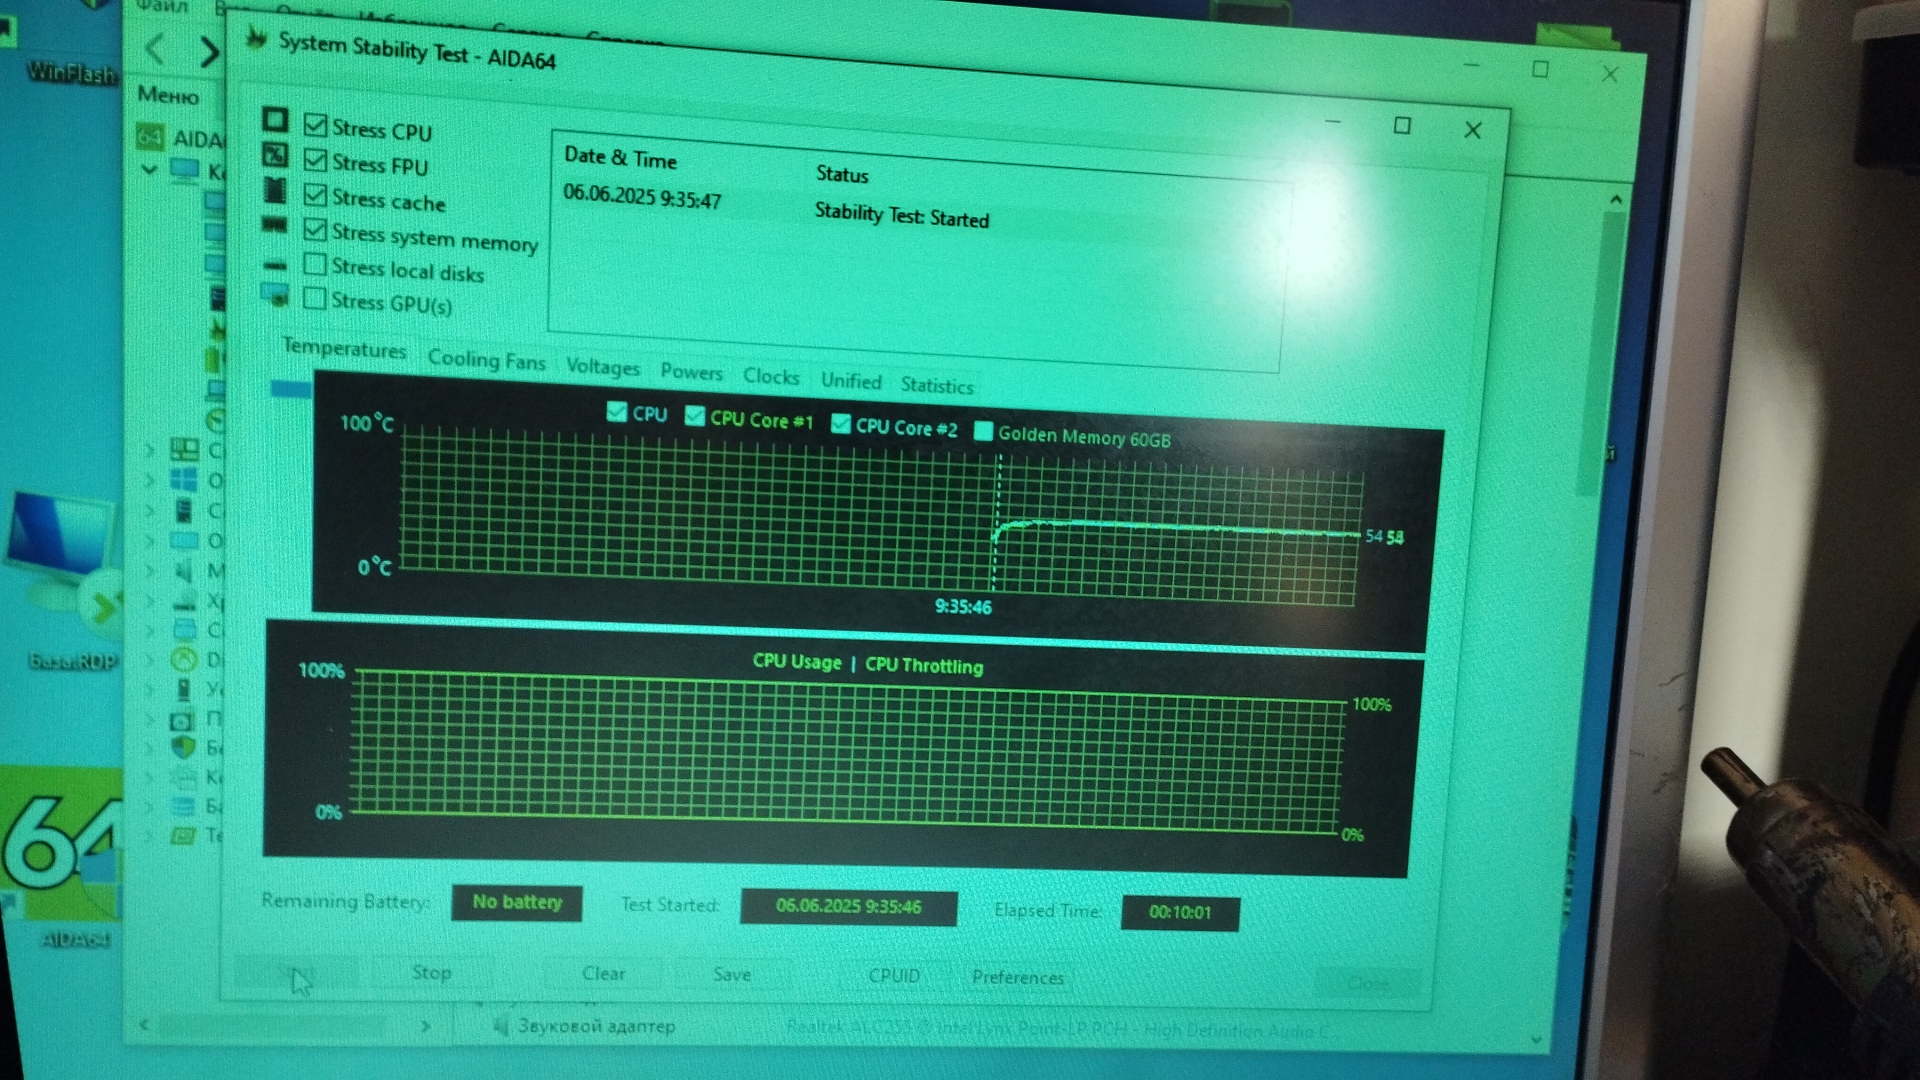
Task: Enable Stress GPU(s) checkbox
Action: point(315,298)
